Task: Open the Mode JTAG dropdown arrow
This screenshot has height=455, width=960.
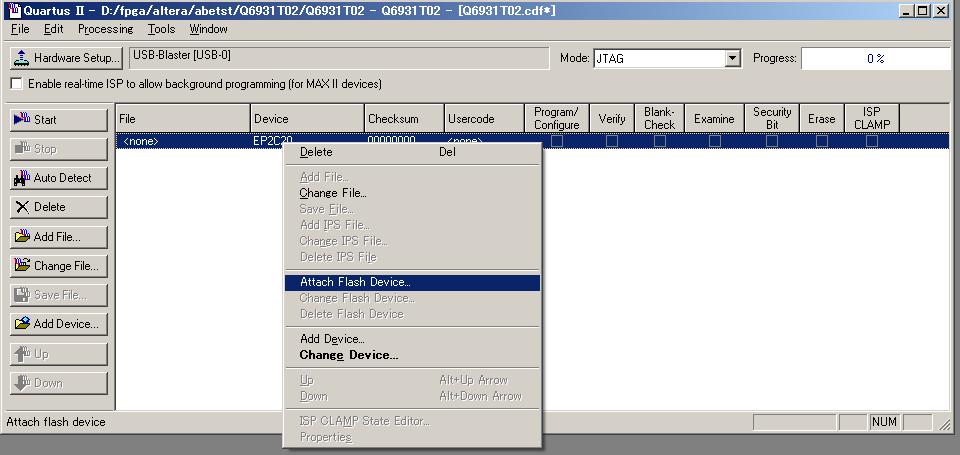Action: pos(732,59)
